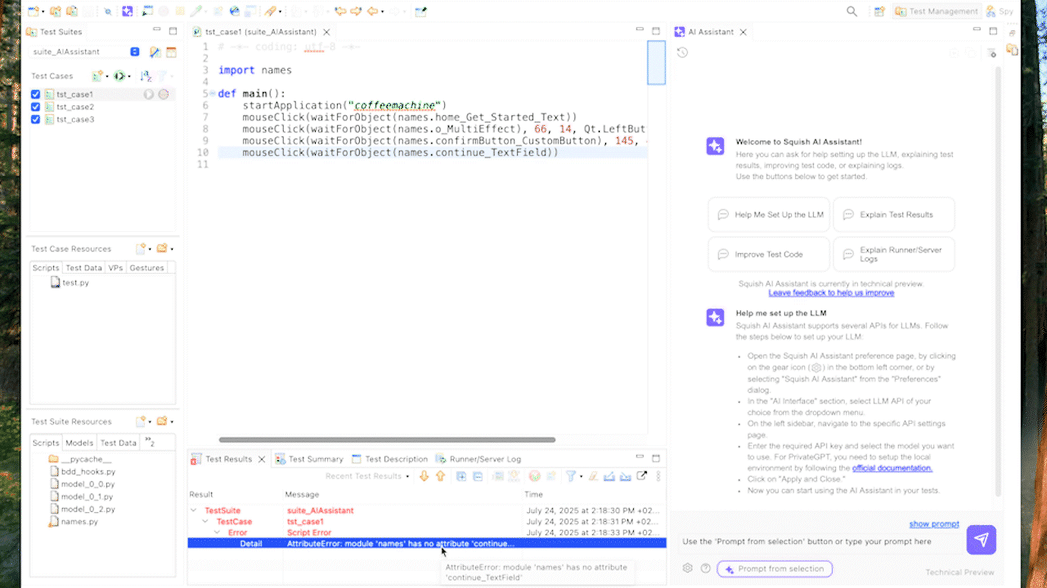Viewport: 1047px width, 588px height.
Task: Click the Improve Test Code button
Action: [767, 254]
